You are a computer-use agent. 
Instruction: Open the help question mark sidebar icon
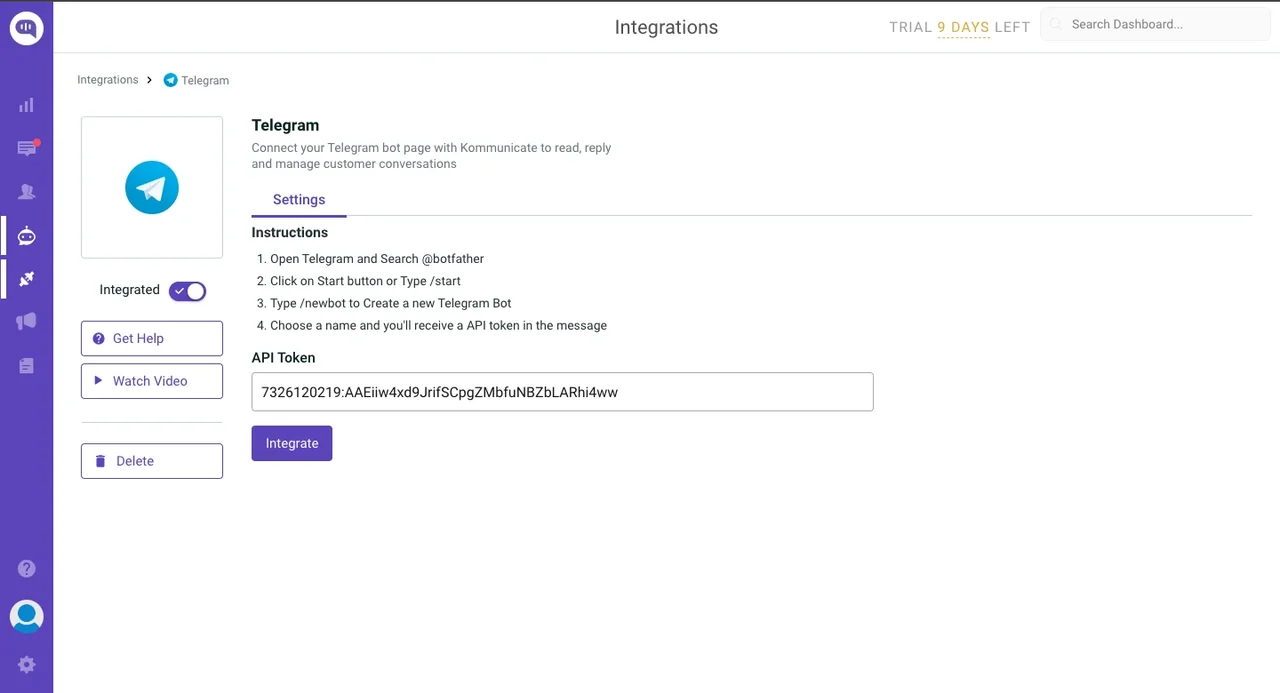pos(27,569)
